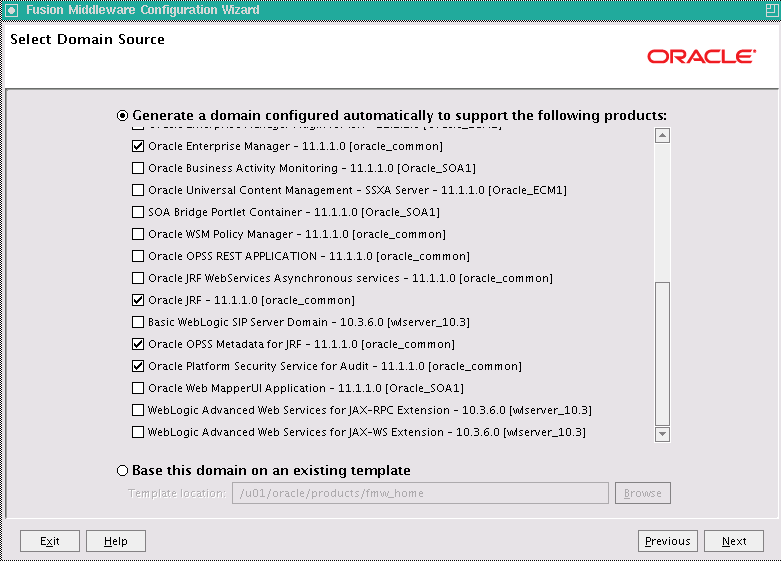Viewport: 781px width, 561px height.
Task: Enable WebLogic Advanced Web Services JAX-WS Extension
Action: 138,431
